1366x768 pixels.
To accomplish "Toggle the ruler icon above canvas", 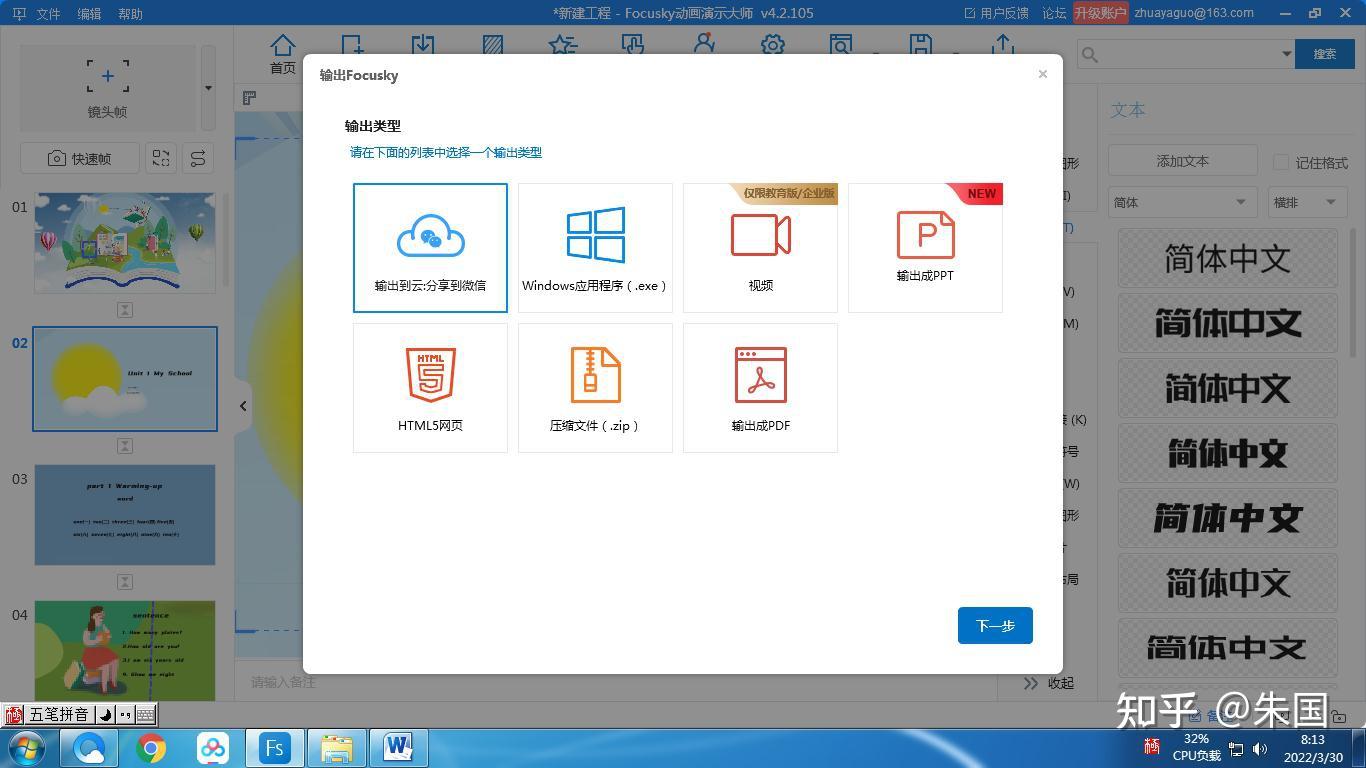I will 249,97.
